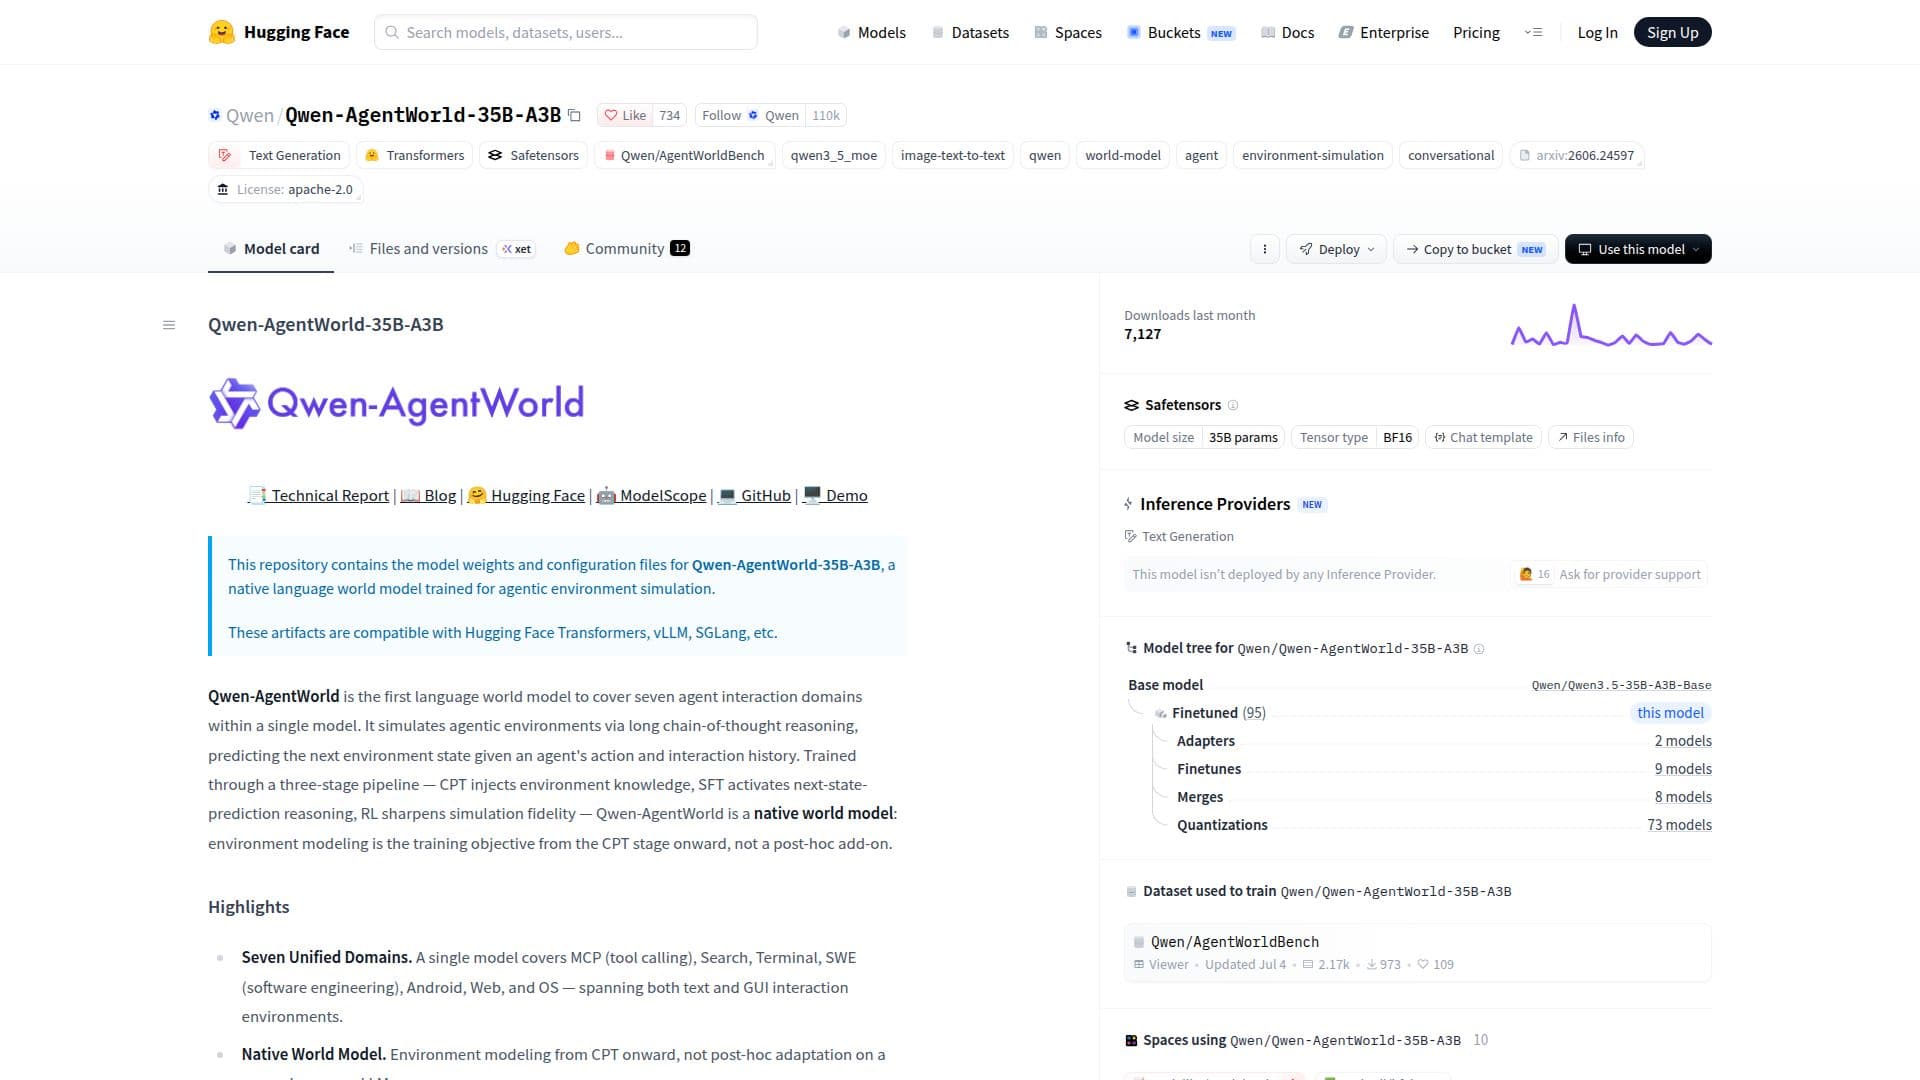The width and height of the screenshot is (1920, 1080).
Task: Focus the search models input field
Action: tap(566, 32)
